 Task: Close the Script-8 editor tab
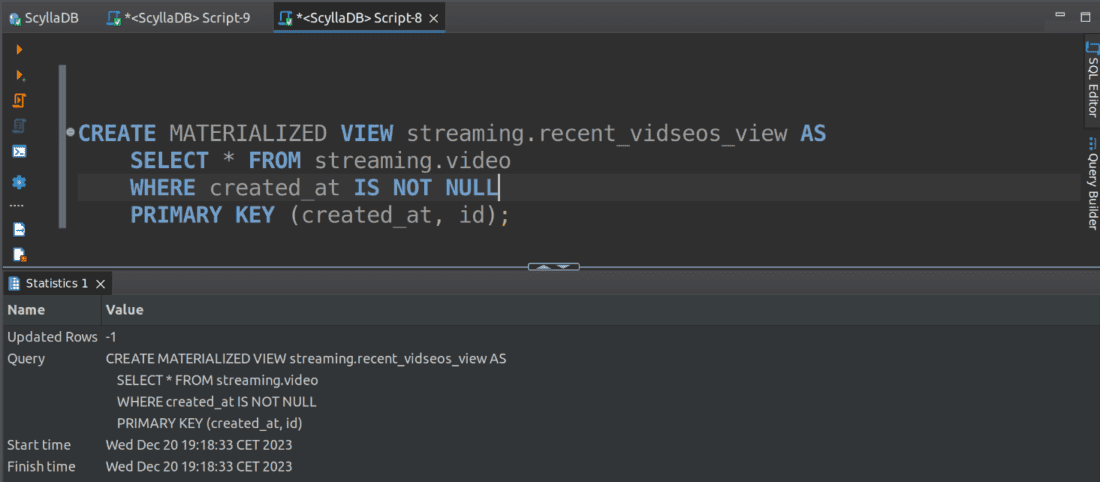[431, 18]
